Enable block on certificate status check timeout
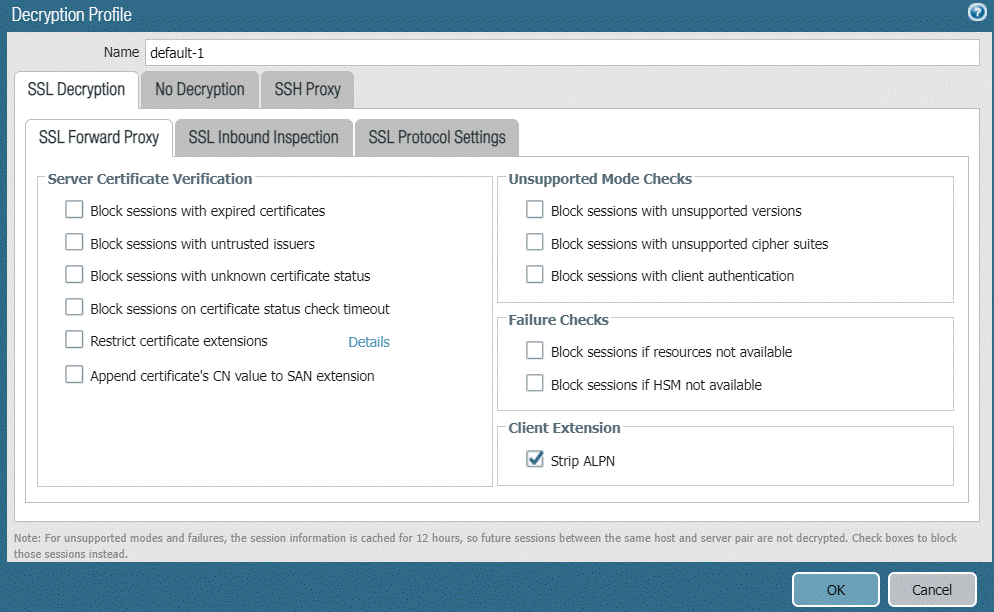 (x=74, y=308)
